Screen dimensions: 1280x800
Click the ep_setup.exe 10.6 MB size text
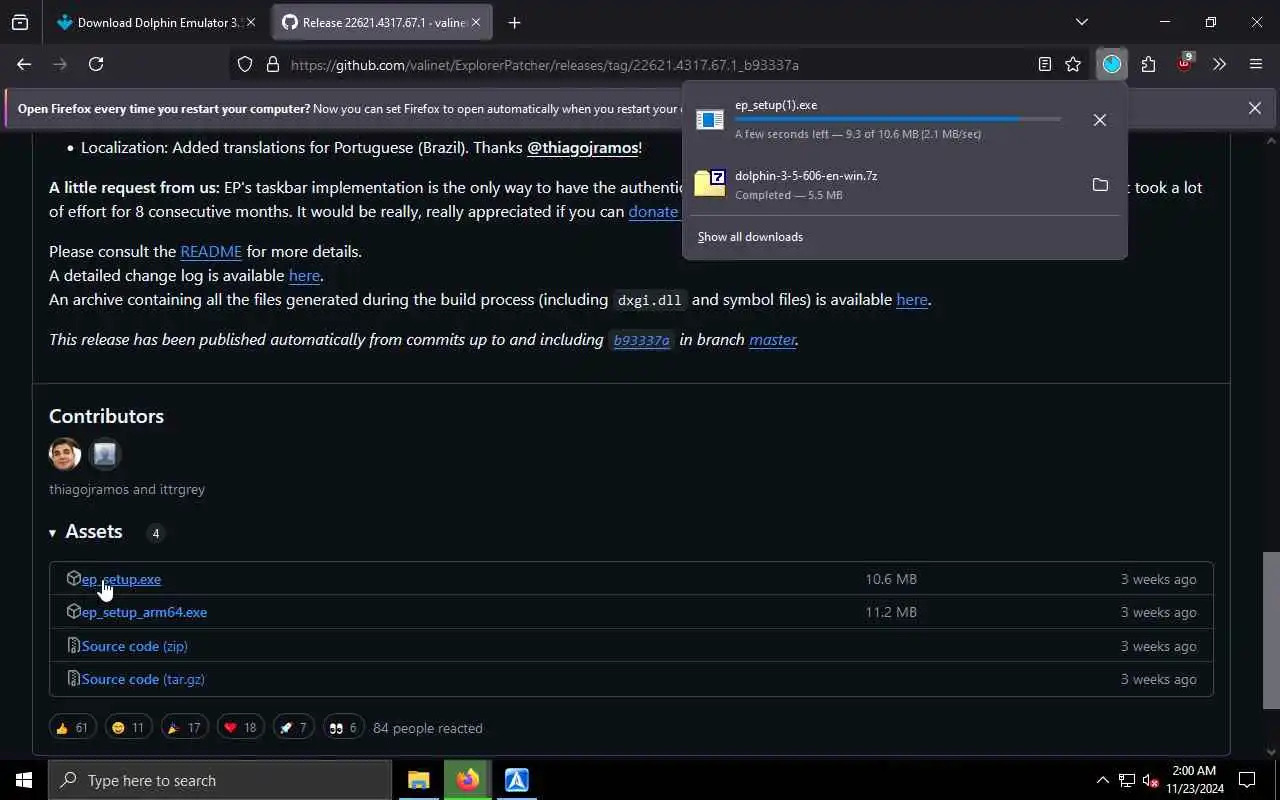click(891, 579)
